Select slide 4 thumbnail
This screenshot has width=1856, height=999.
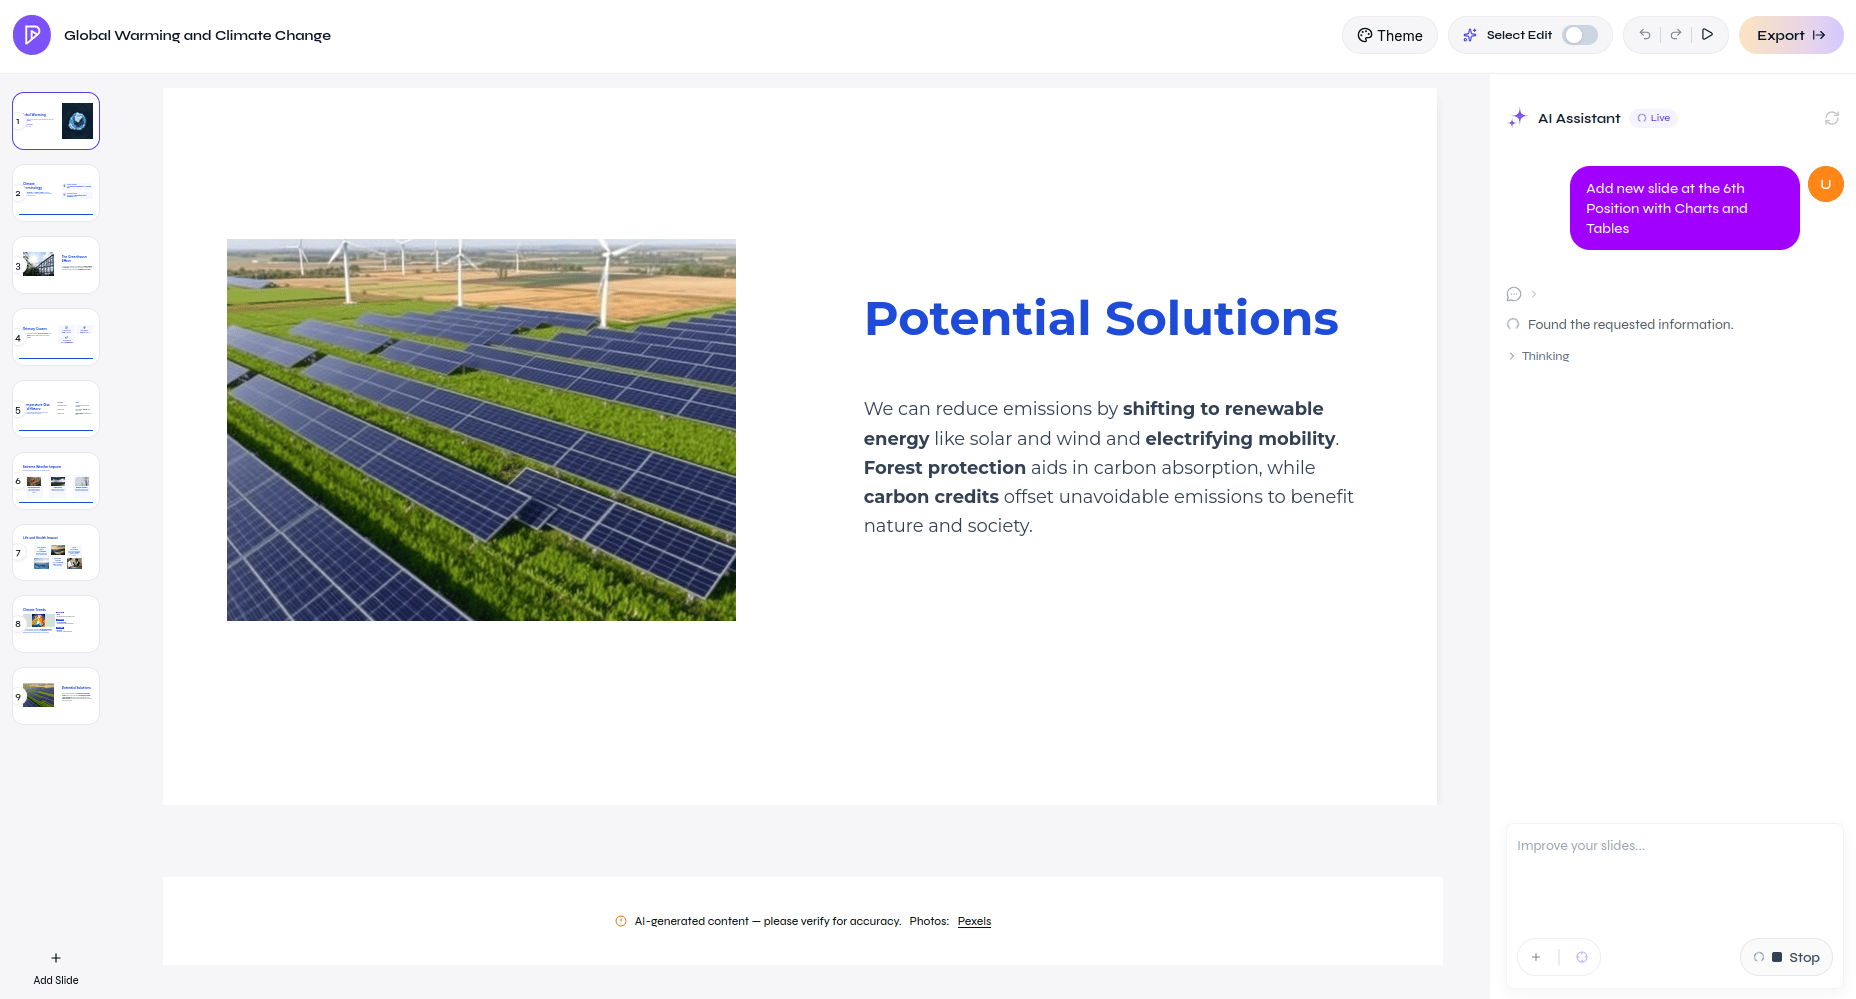56,337
